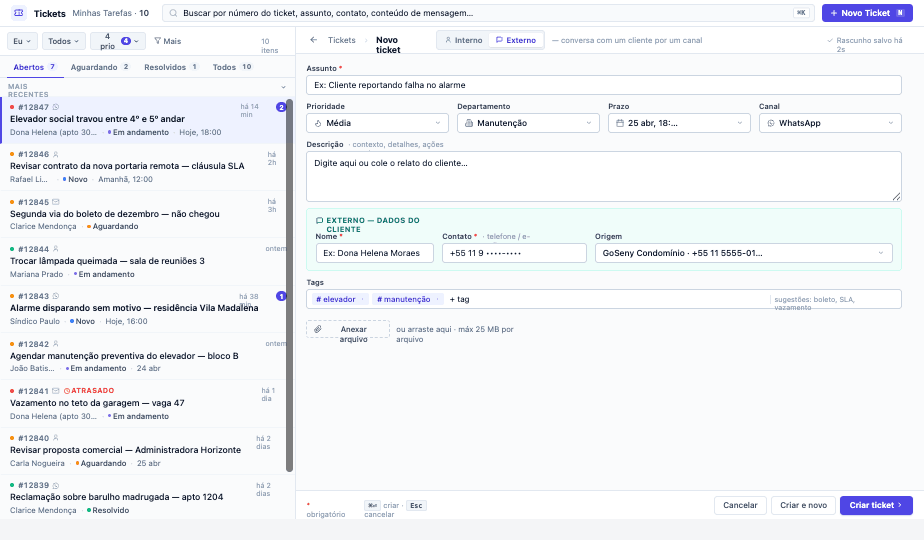The width and height of the screenshot is (924, 540).
Task: Switch ticket type to Externo
Action: (x=516, y=40)
